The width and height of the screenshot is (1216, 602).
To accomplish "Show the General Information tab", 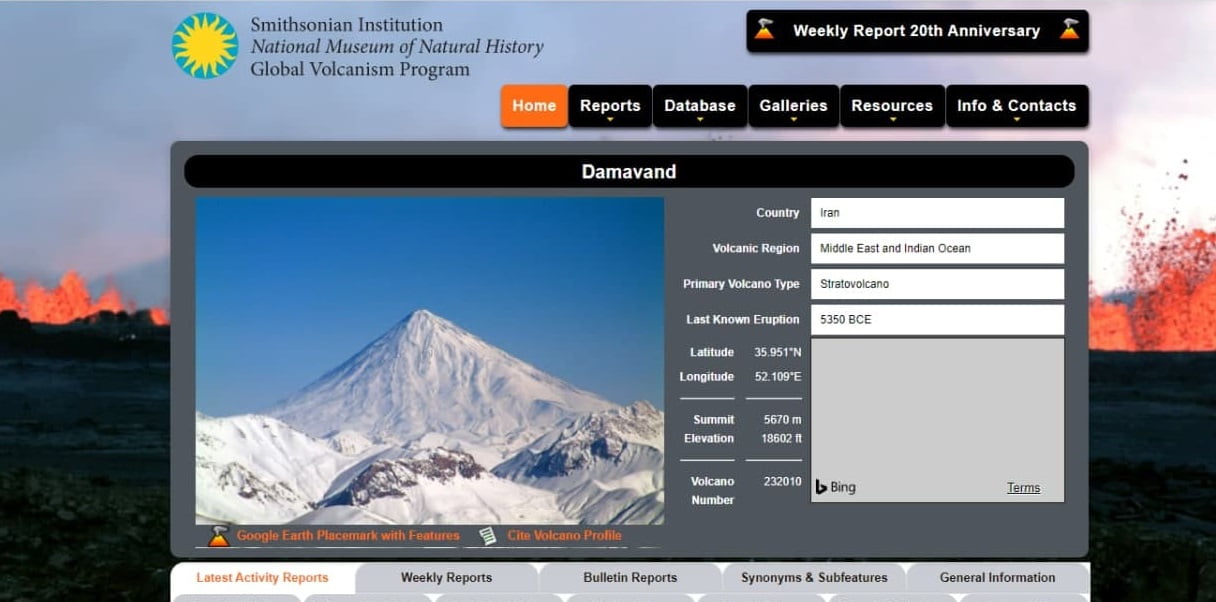I will click(997, 578).
